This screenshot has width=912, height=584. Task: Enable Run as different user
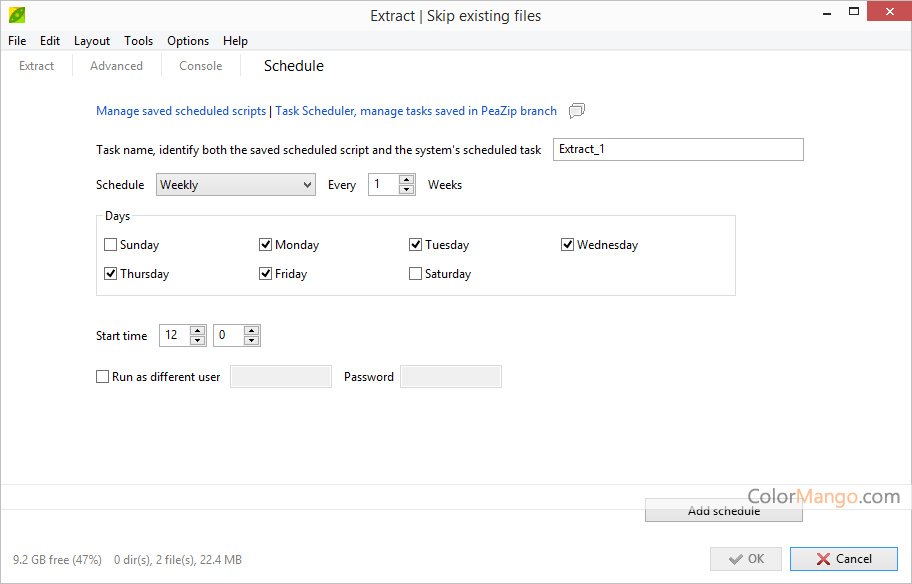102,376
